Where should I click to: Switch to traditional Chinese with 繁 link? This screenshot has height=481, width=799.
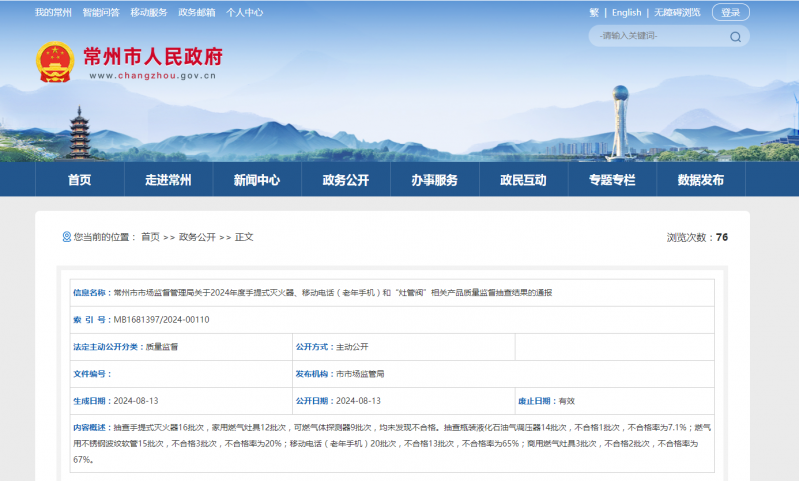(594, 13)
